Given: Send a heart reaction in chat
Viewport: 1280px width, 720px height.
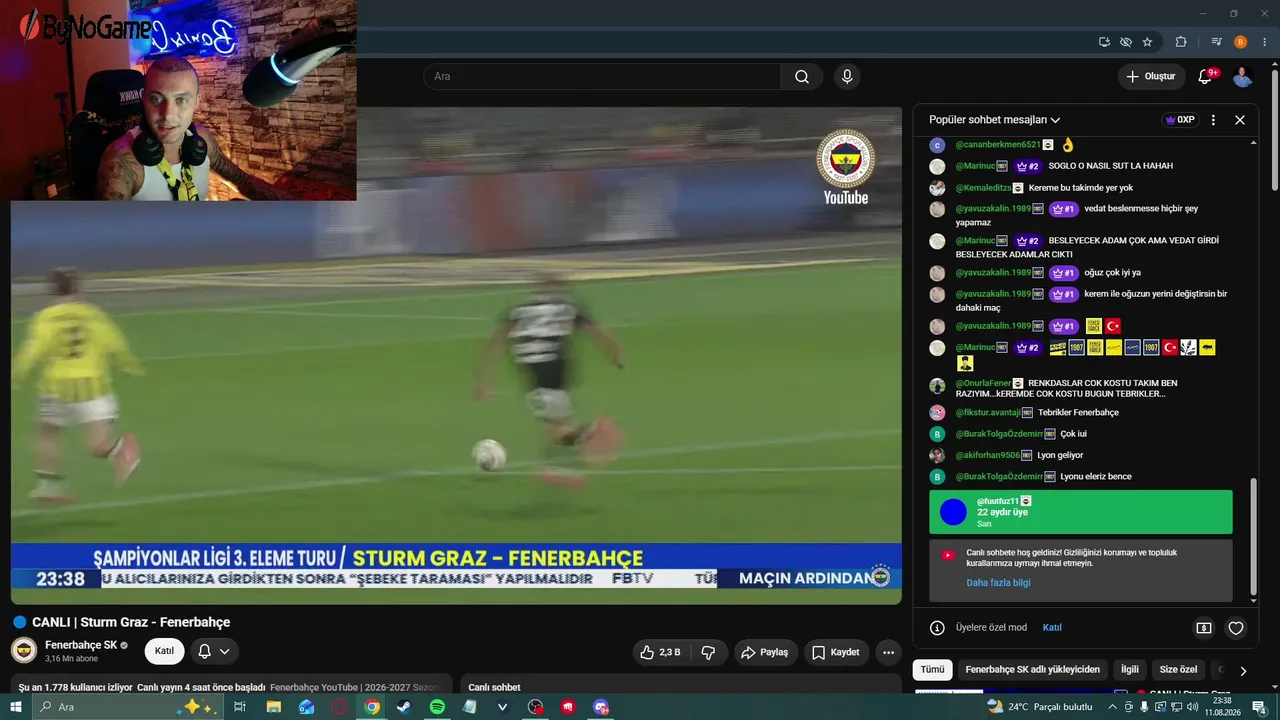Looking at the screenshot, I should tap(1236, 628).
